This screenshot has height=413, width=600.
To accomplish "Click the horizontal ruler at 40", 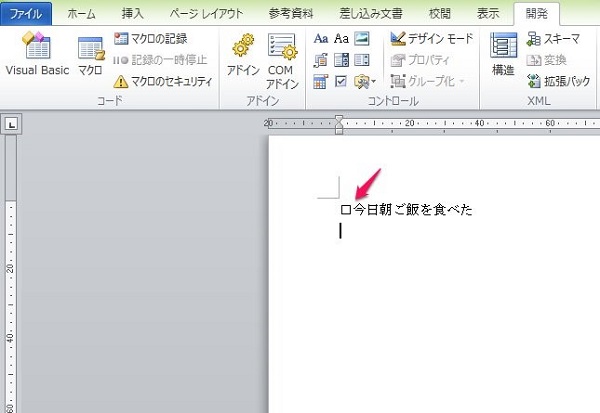I will point(479,123).
